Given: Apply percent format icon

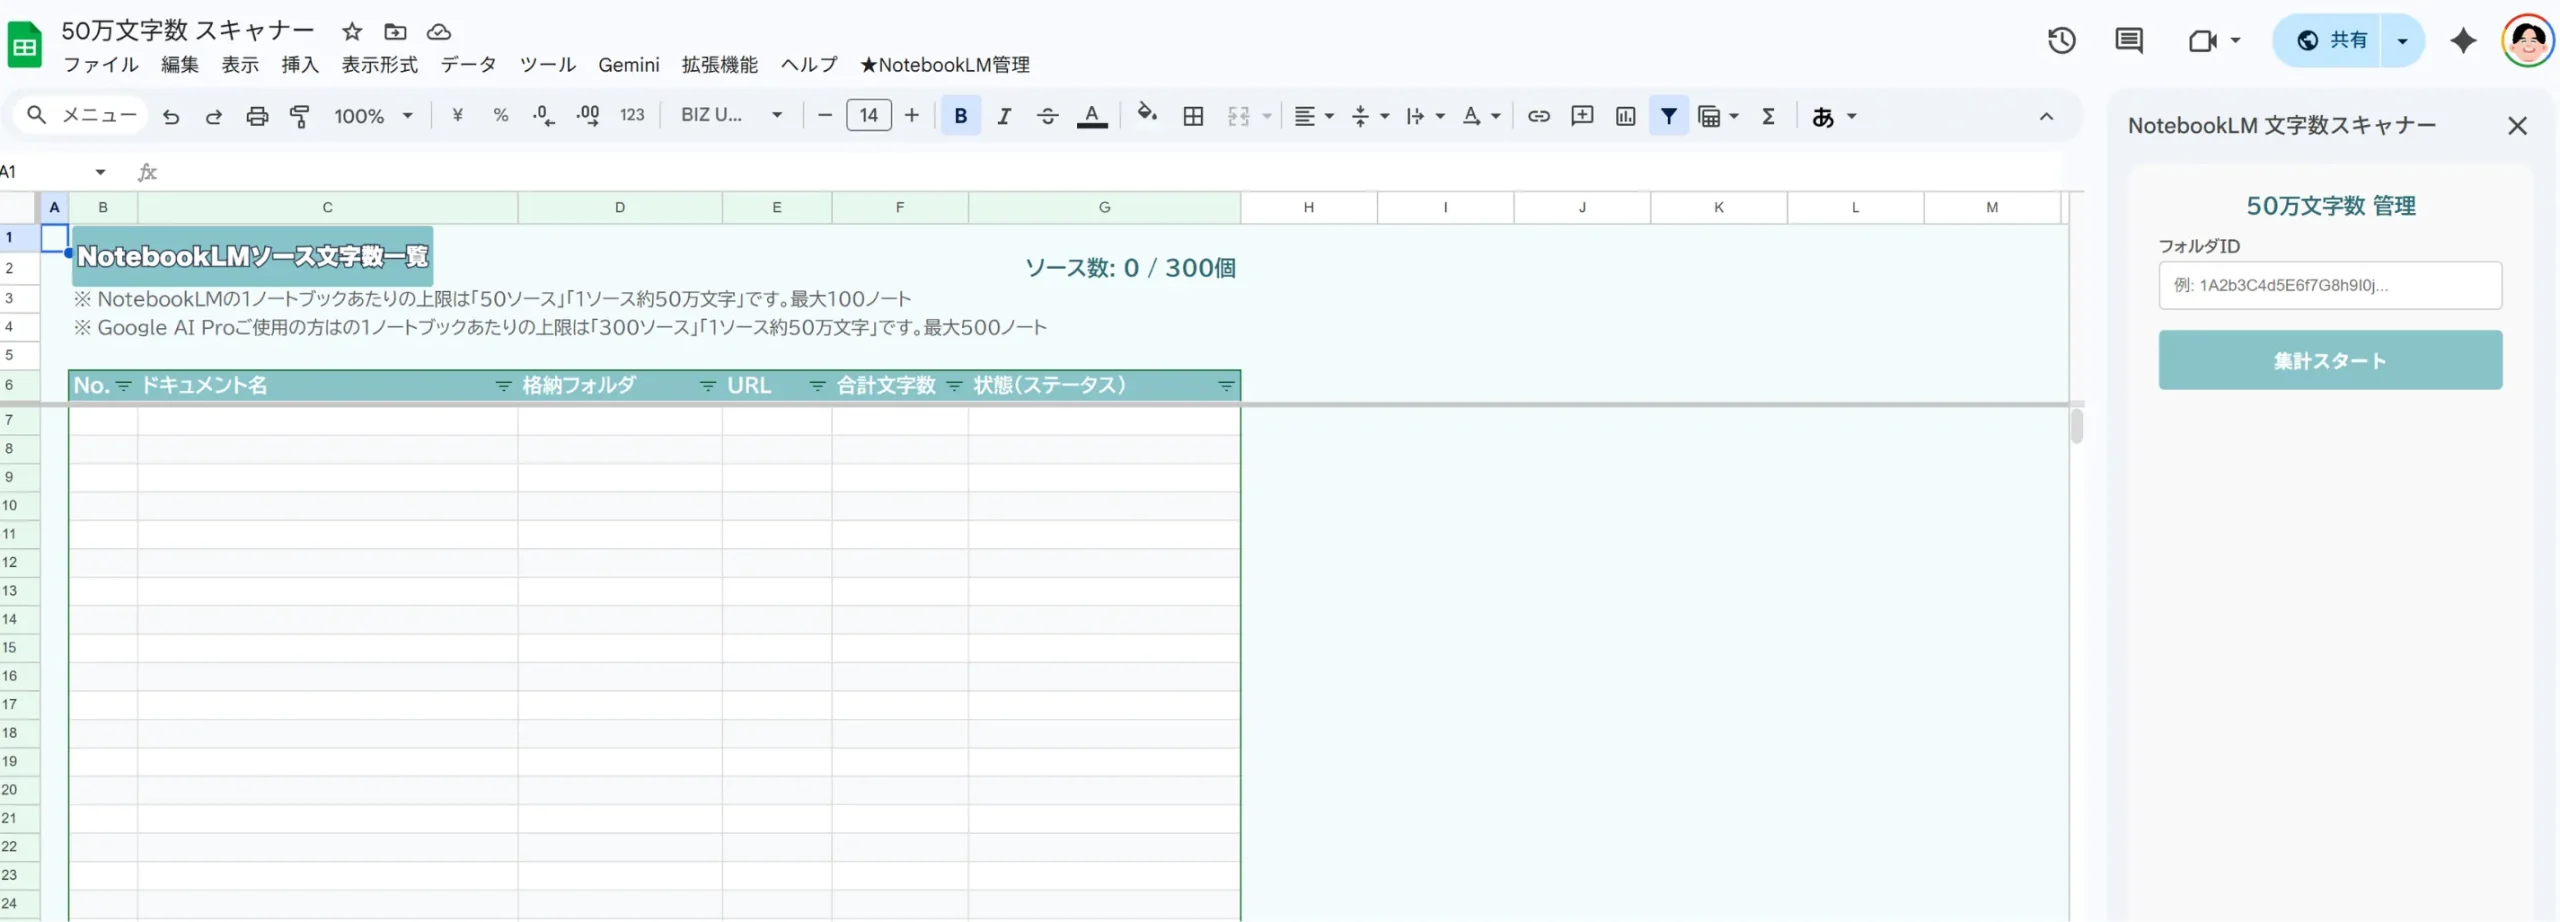Looking at the screenshot, I should [x=501, y=116].
